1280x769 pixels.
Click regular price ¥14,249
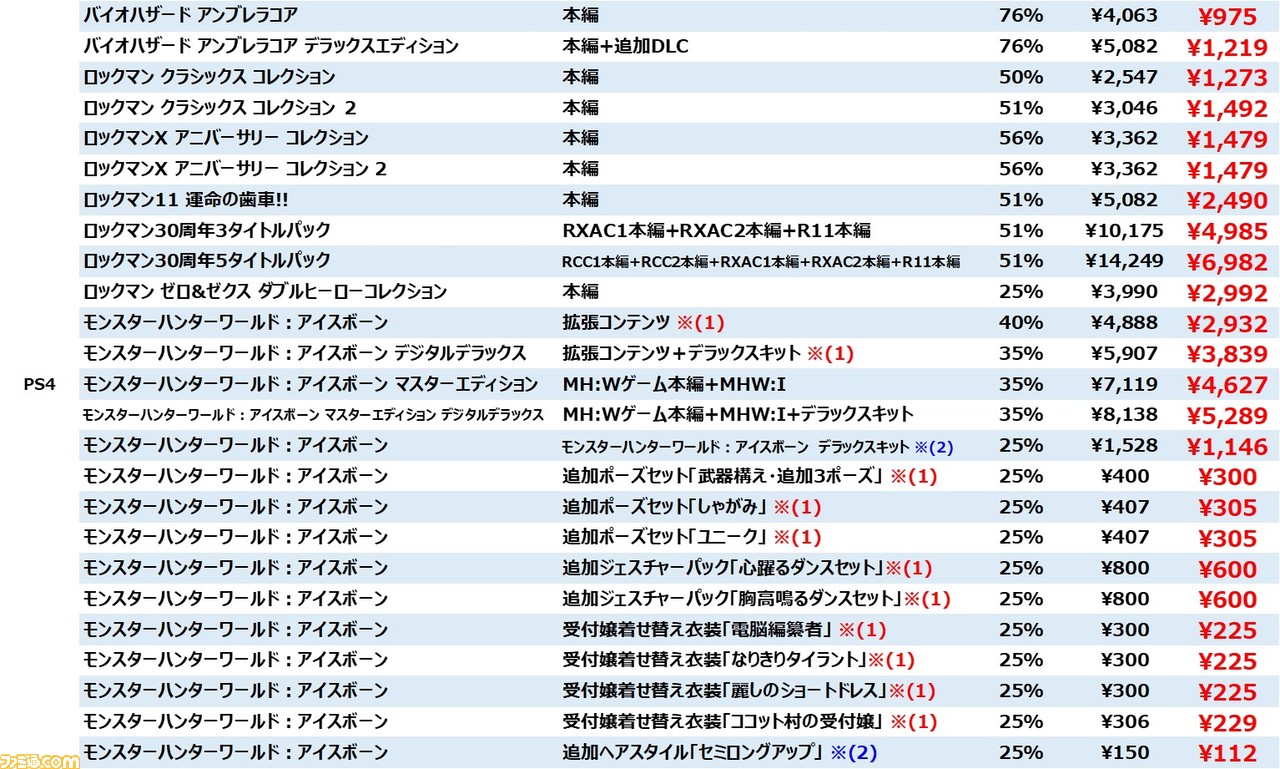pos(1123,261)
